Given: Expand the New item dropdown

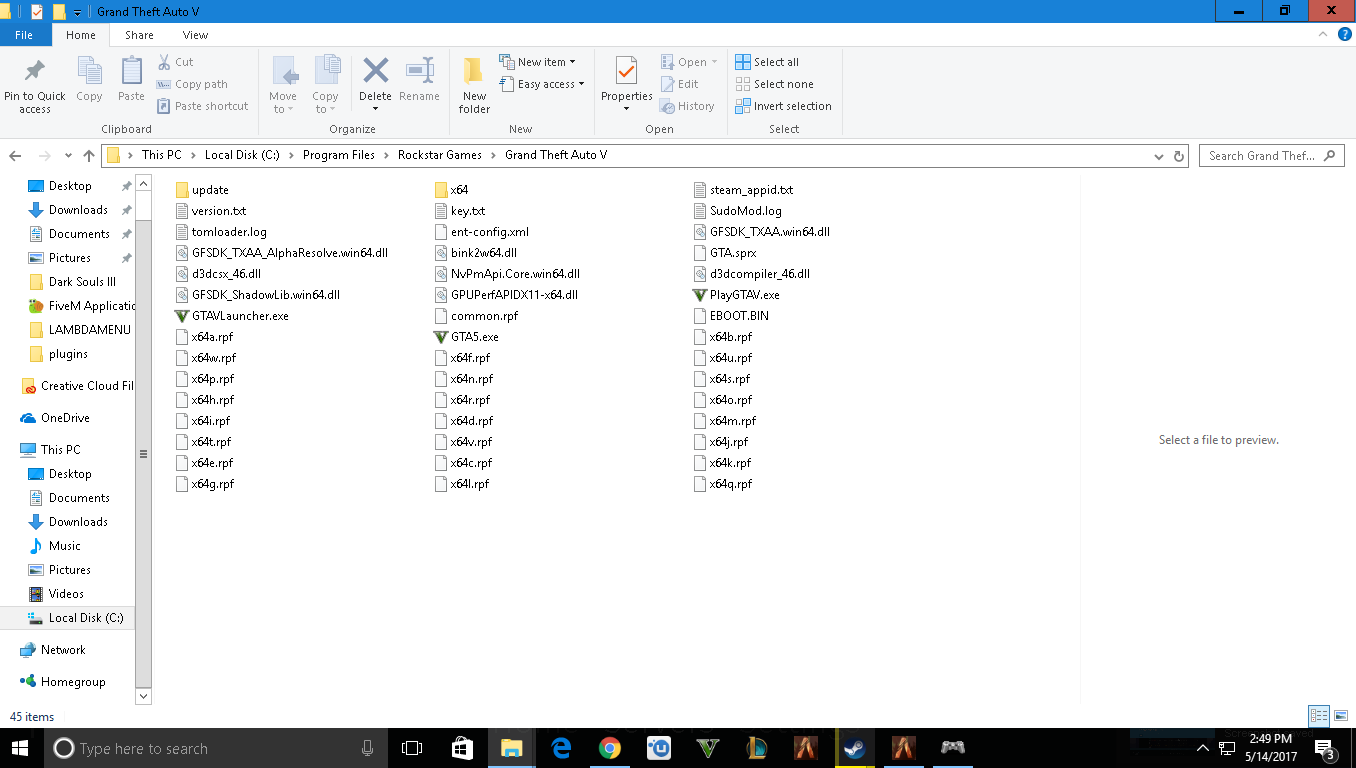Looking at the screenshot, I should pyautogui.click(x=537, y=62).
